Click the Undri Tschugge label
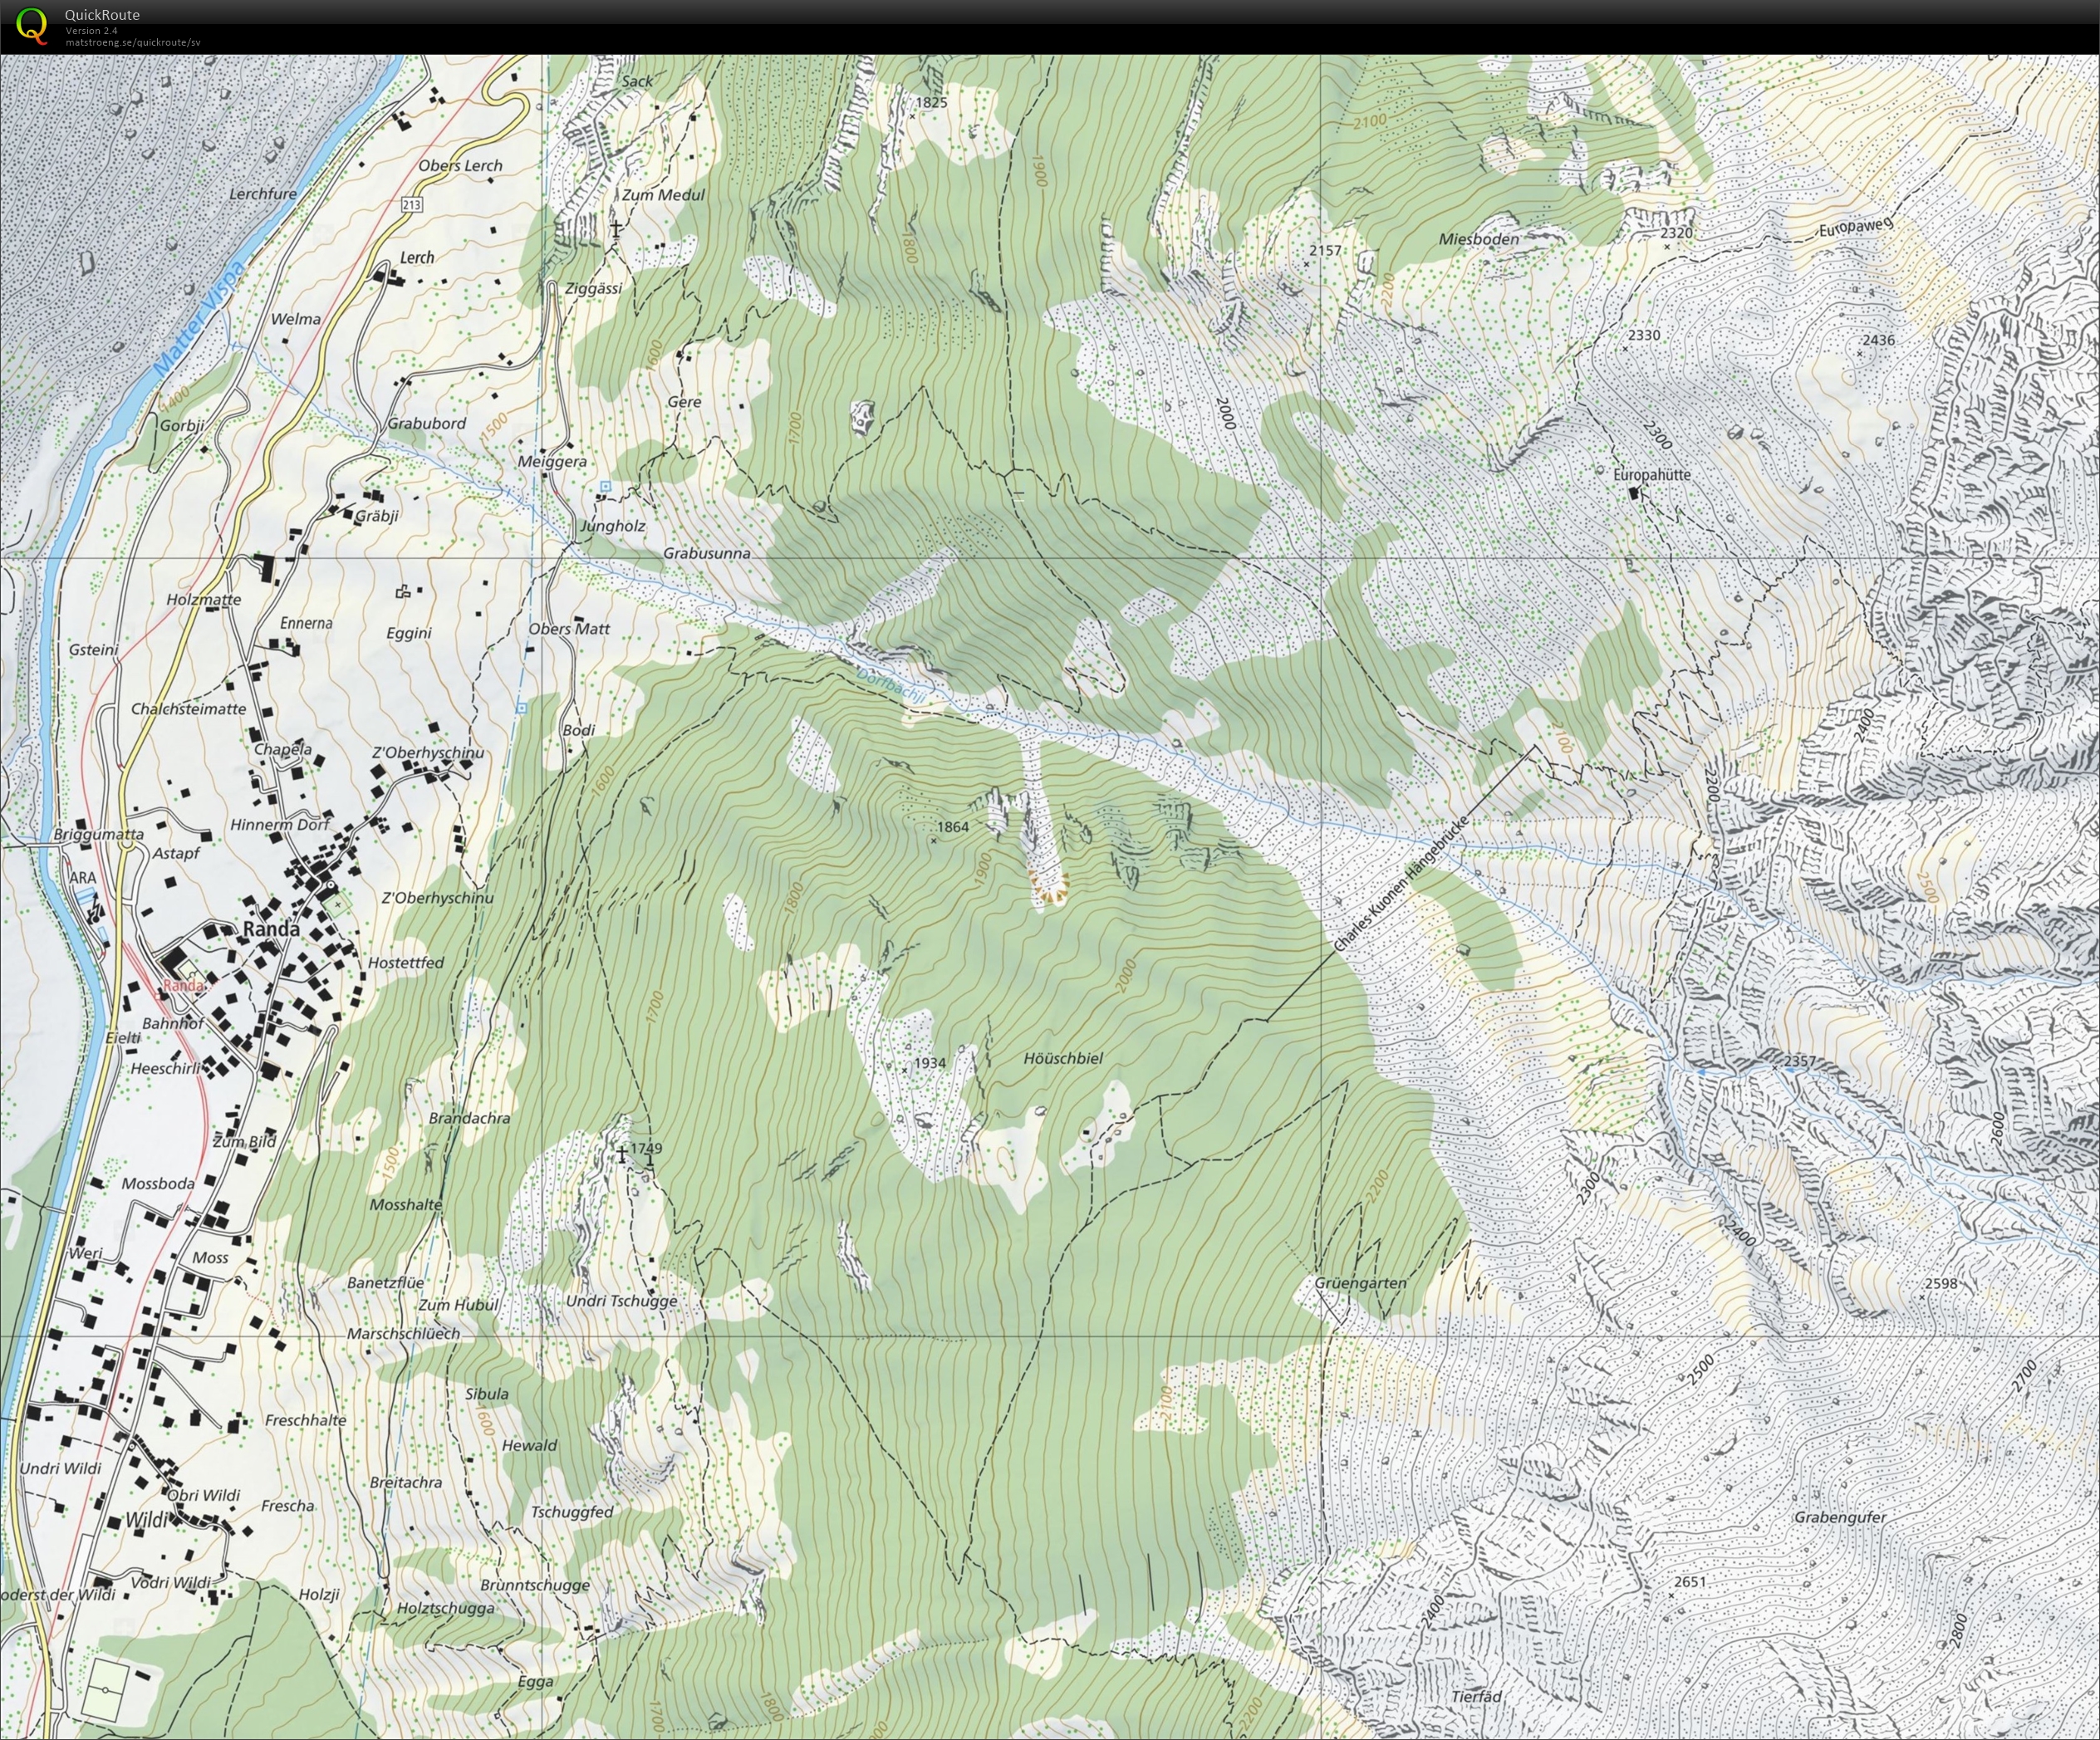The image size is (2100, 1740). point(621,1301)
